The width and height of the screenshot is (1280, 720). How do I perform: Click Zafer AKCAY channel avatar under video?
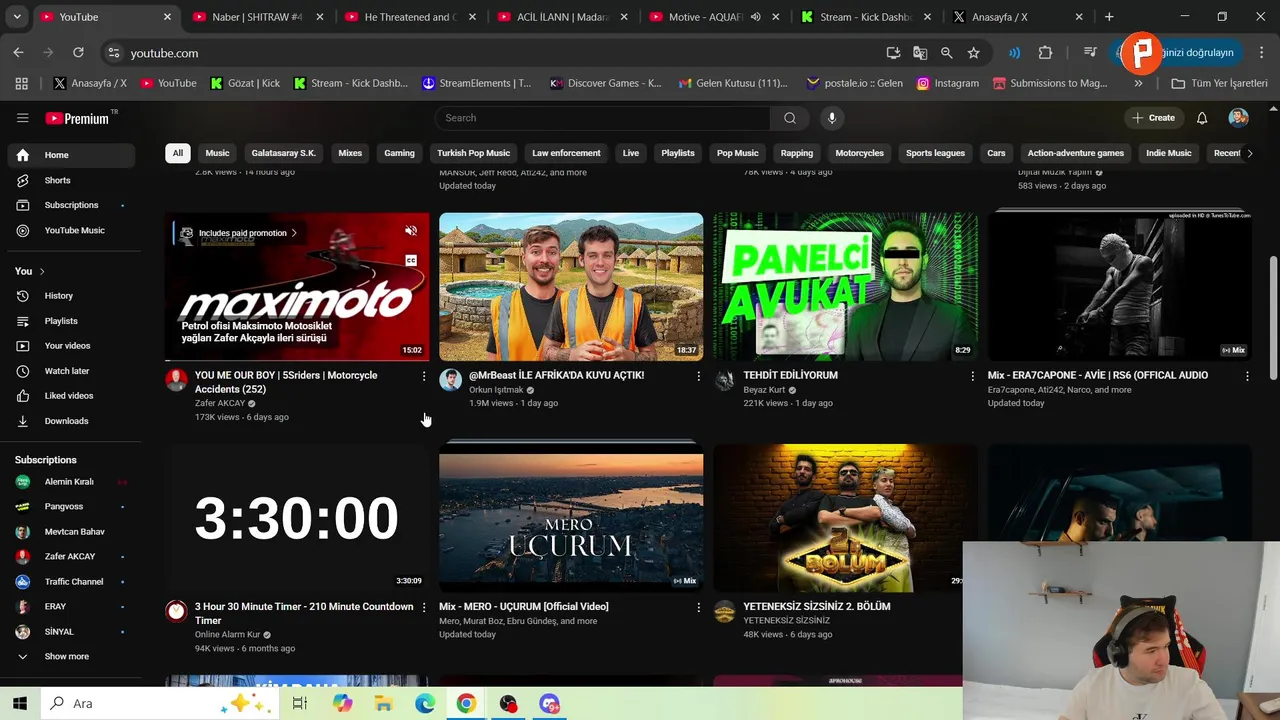click(176, 380)
